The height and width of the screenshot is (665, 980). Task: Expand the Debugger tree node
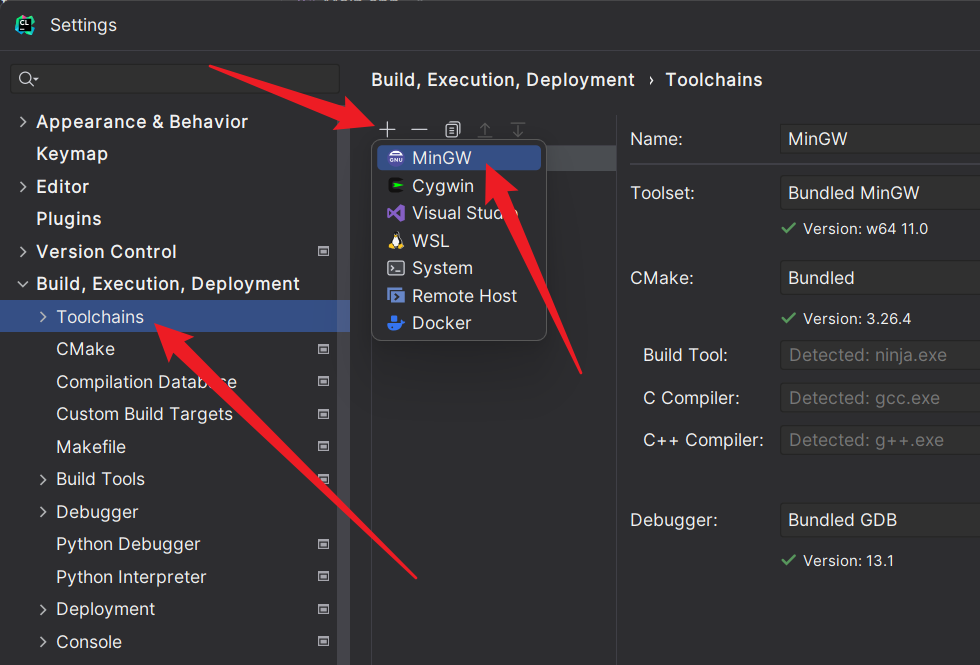pos(43,512)
